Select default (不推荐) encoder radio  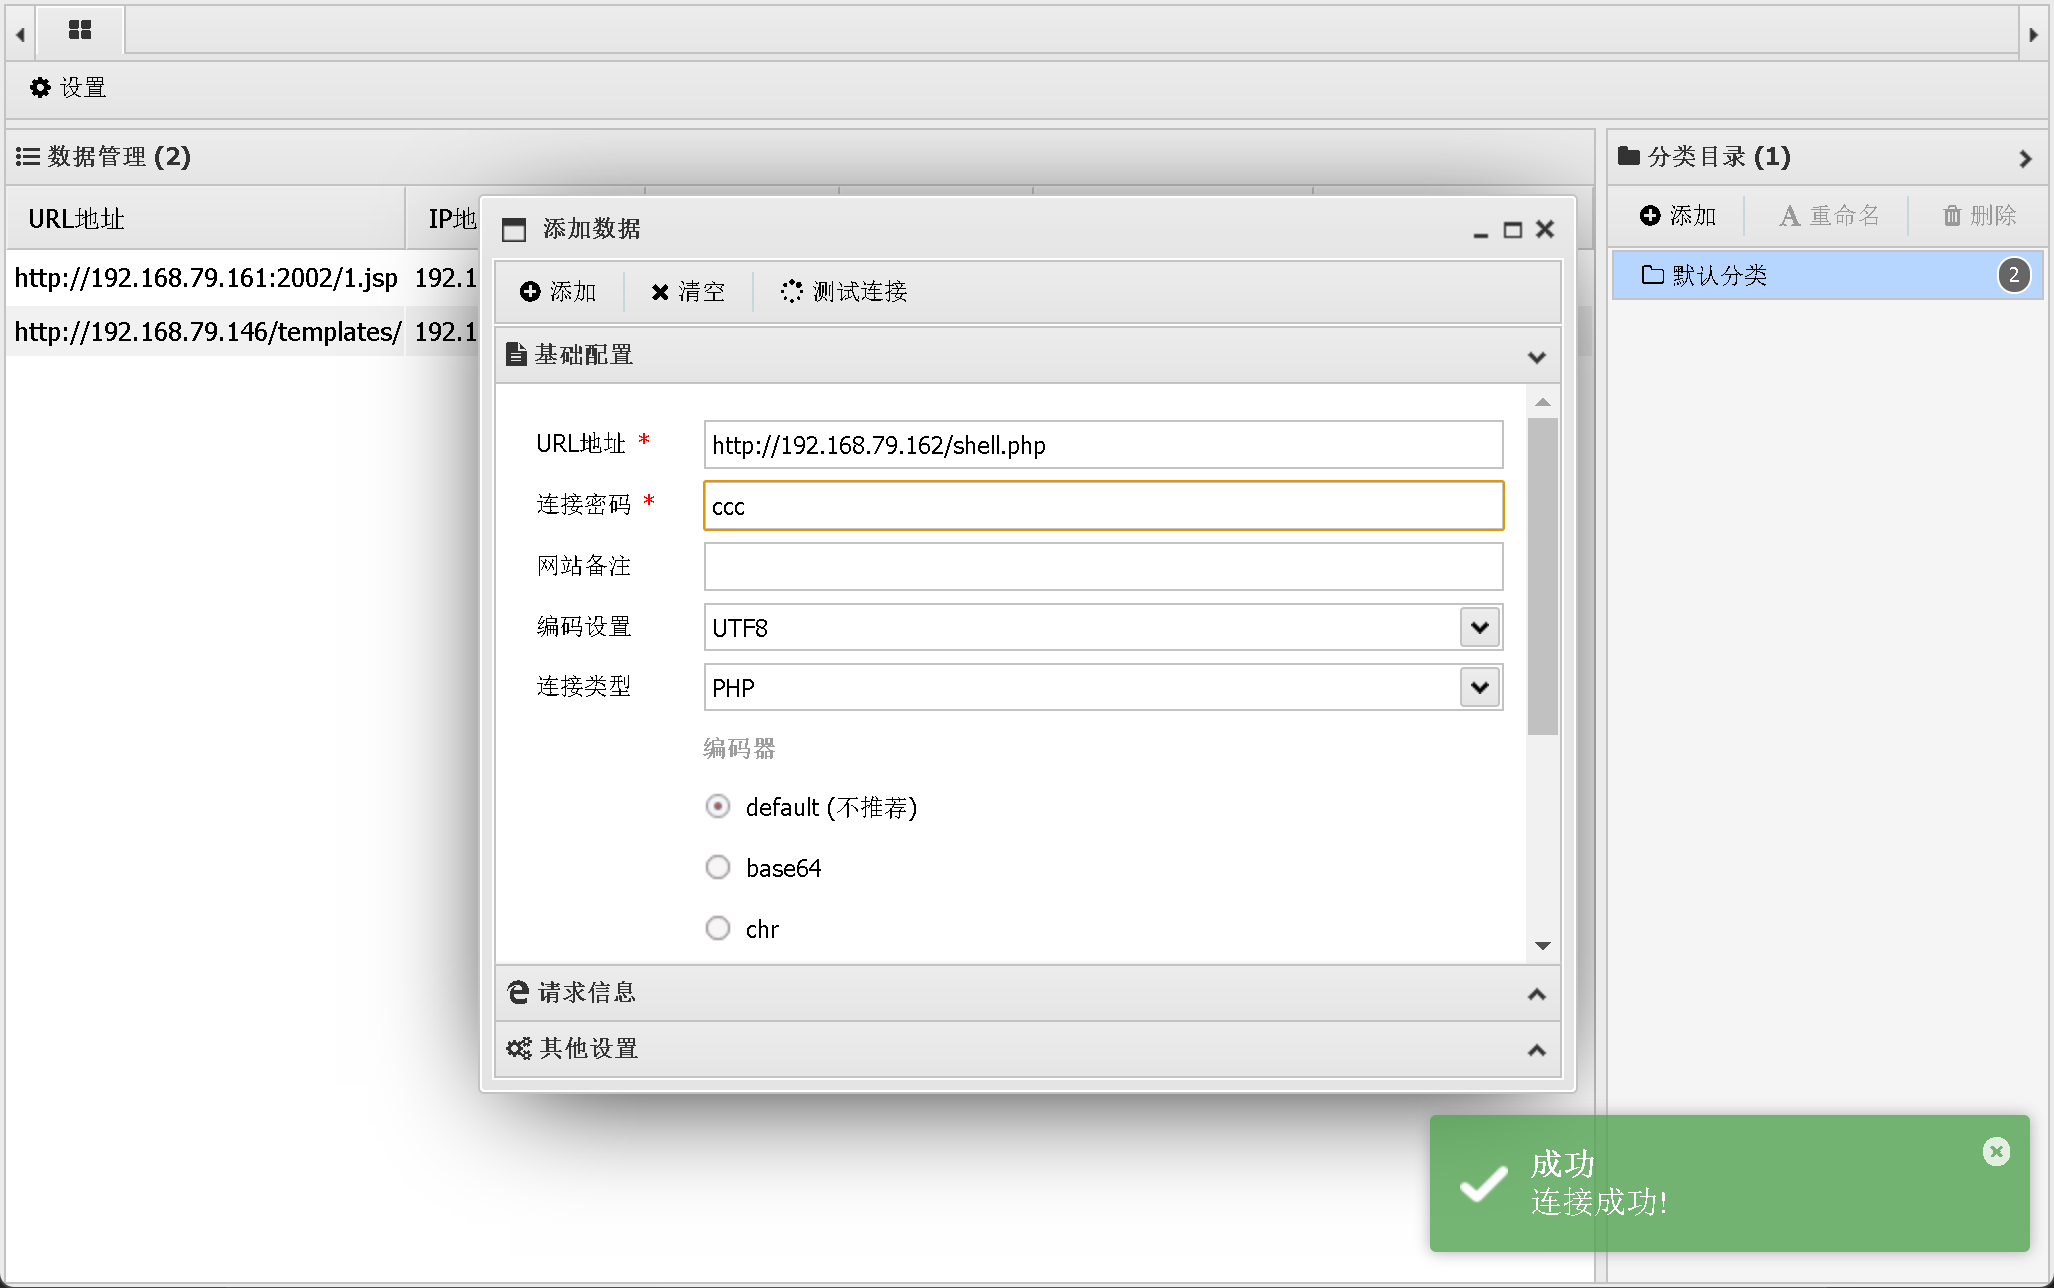pyautogui.click(x=718, y=806)
